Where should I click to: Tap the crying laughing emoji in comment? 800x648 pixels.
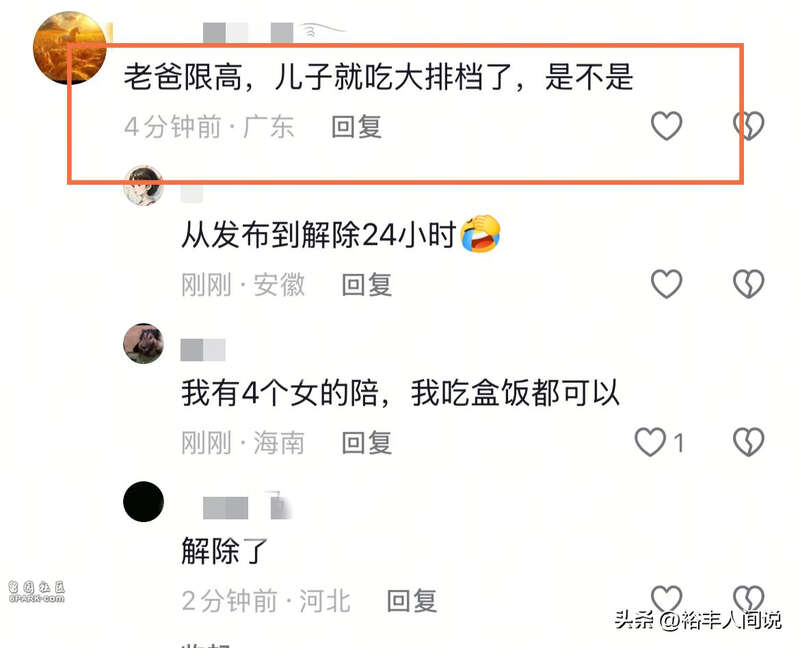tap(480, 234)
